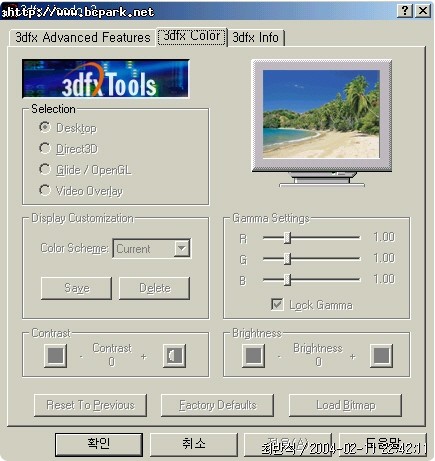Click the B gamma slider handle
Image resolution: width=435 pixels, height=461 pixels.
pos(288,280)
